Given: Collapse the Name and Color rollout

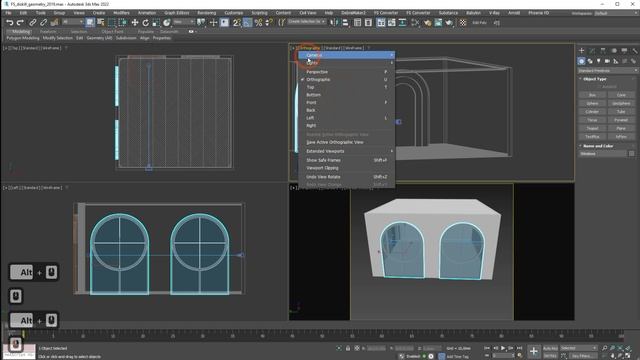Looking at the screenshot, I should click(598, 146).
